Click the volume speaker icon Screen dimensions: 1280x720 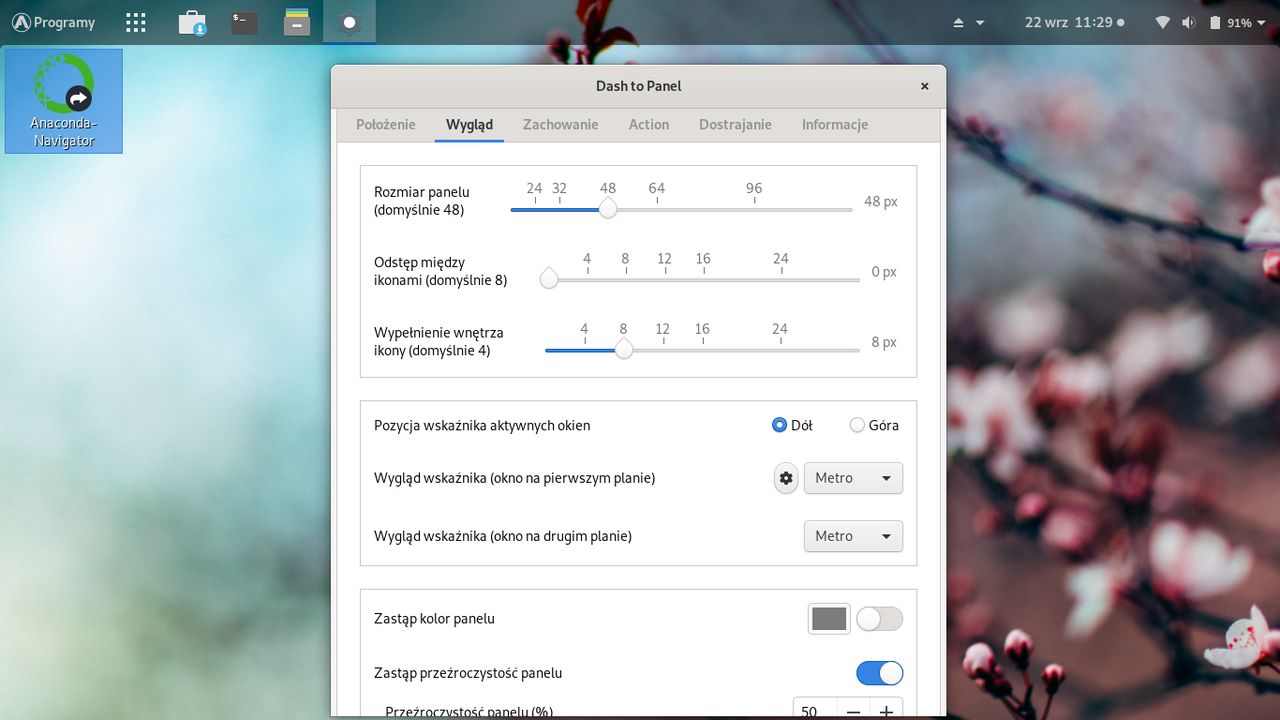click(1188, 22)
